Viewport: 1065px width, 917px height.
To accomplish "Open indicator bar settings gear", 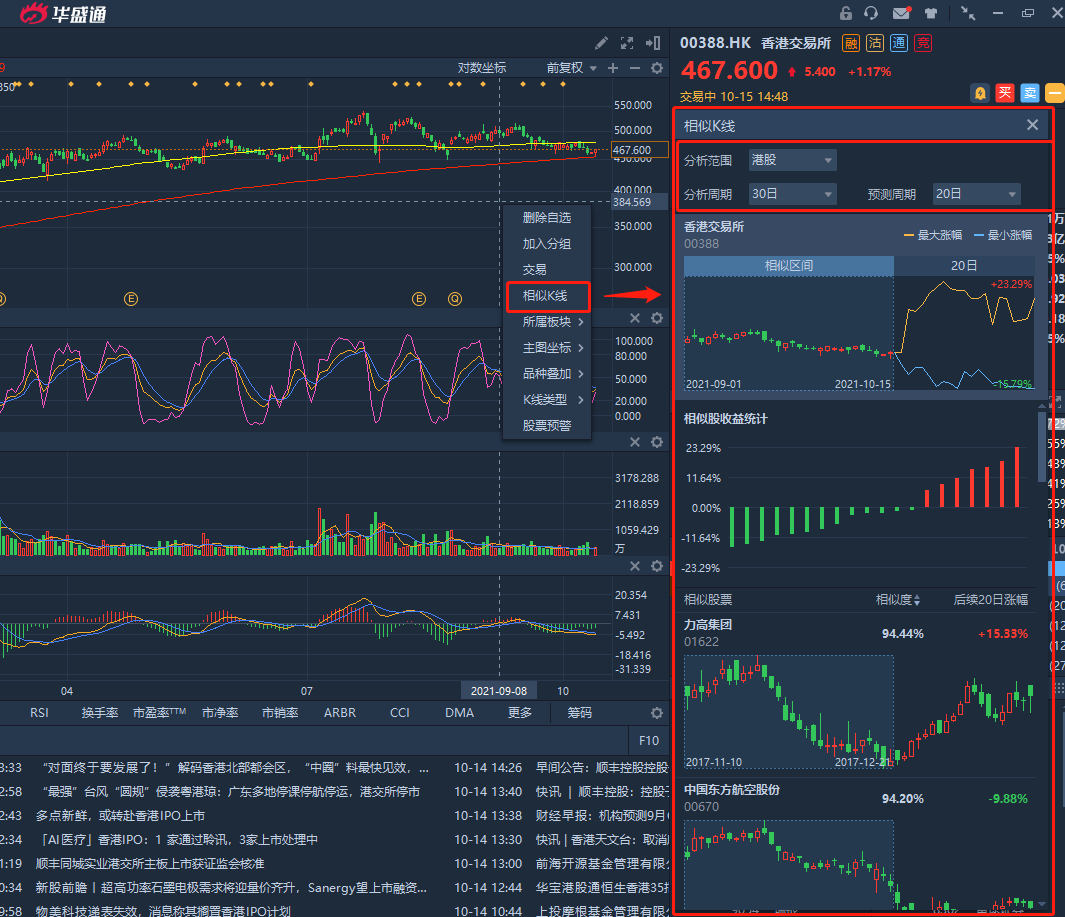I will click(x=657, y=713).
